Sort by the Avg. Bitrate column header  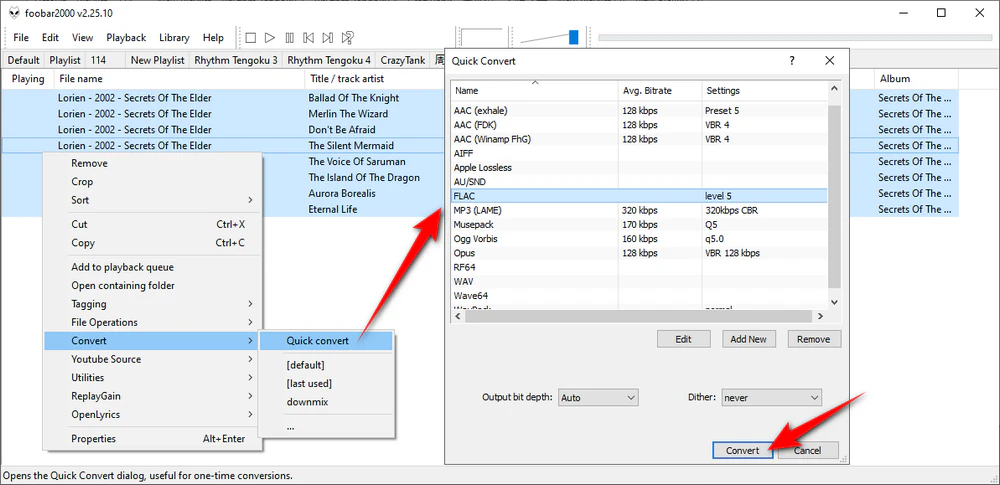tap(660, 91)
